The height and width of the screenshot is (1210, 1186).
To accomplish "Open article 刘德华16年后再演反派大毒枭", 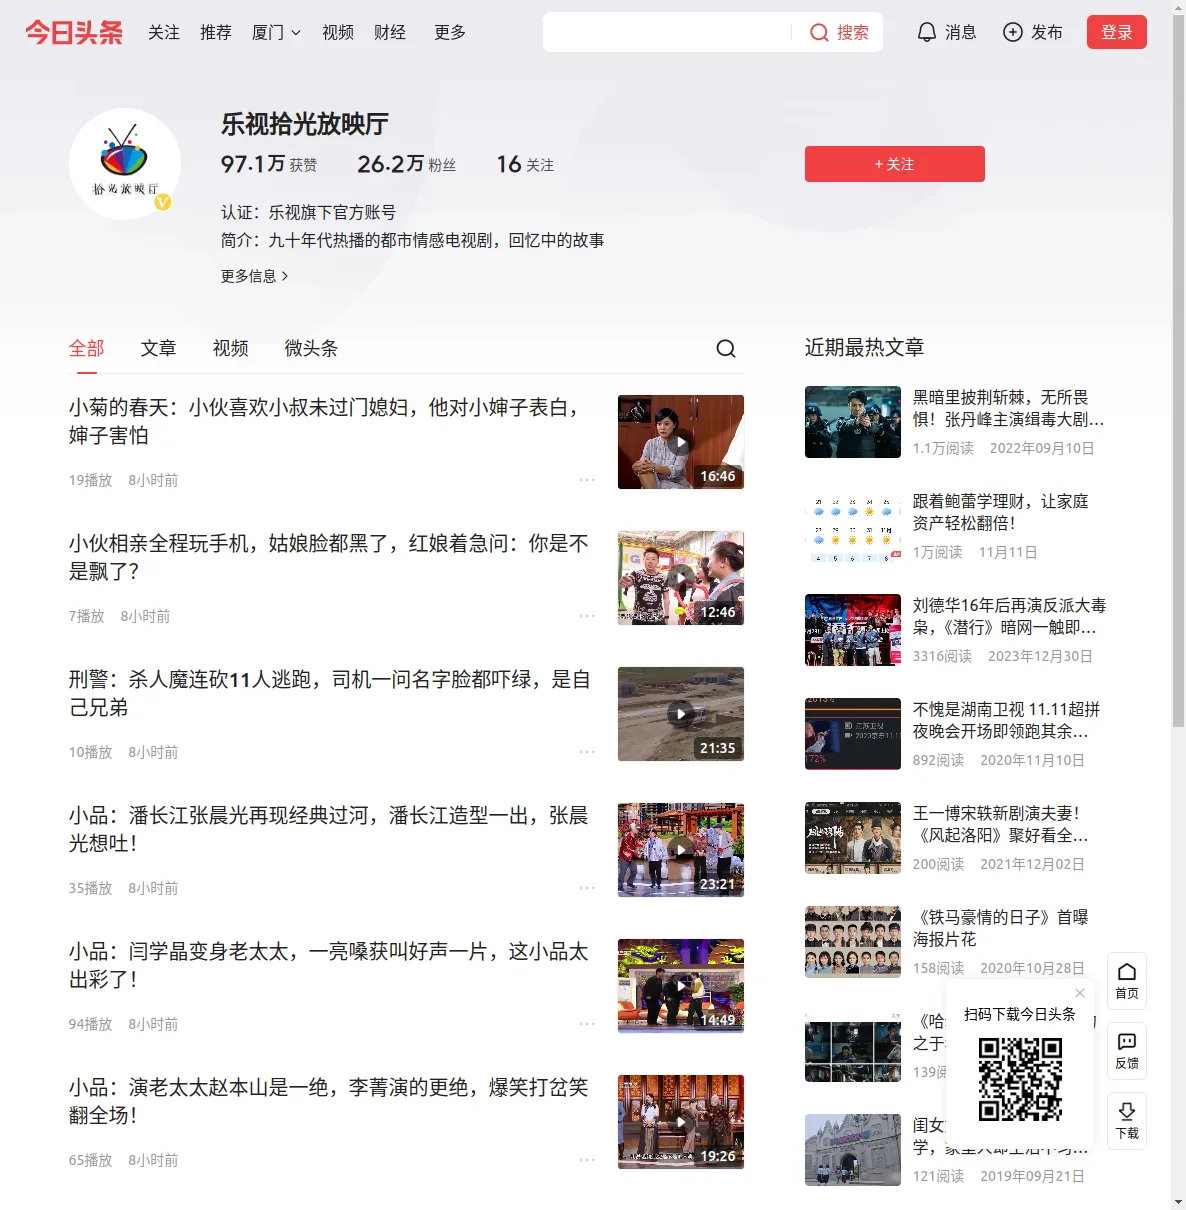I will click(1010, 616).
